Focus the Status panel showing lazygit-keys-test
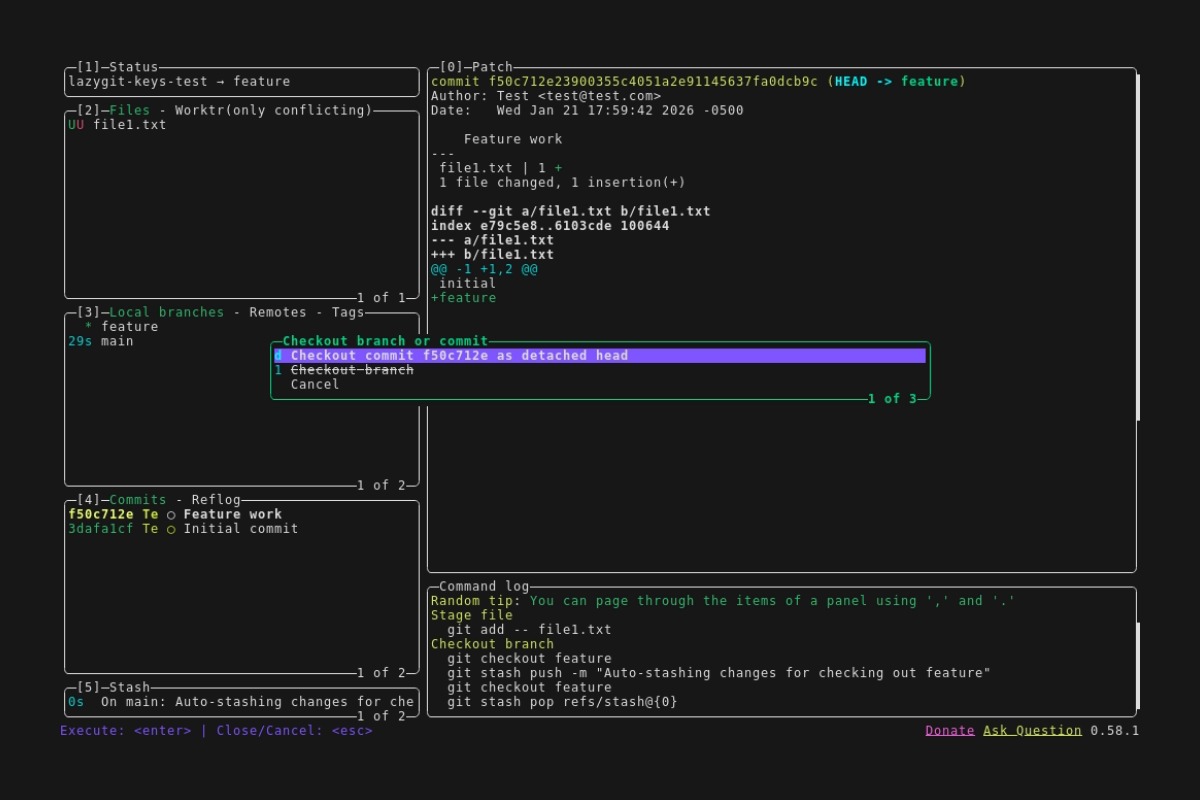The height and width of the screenshot is (800, 1200). (x=240, y=82)
